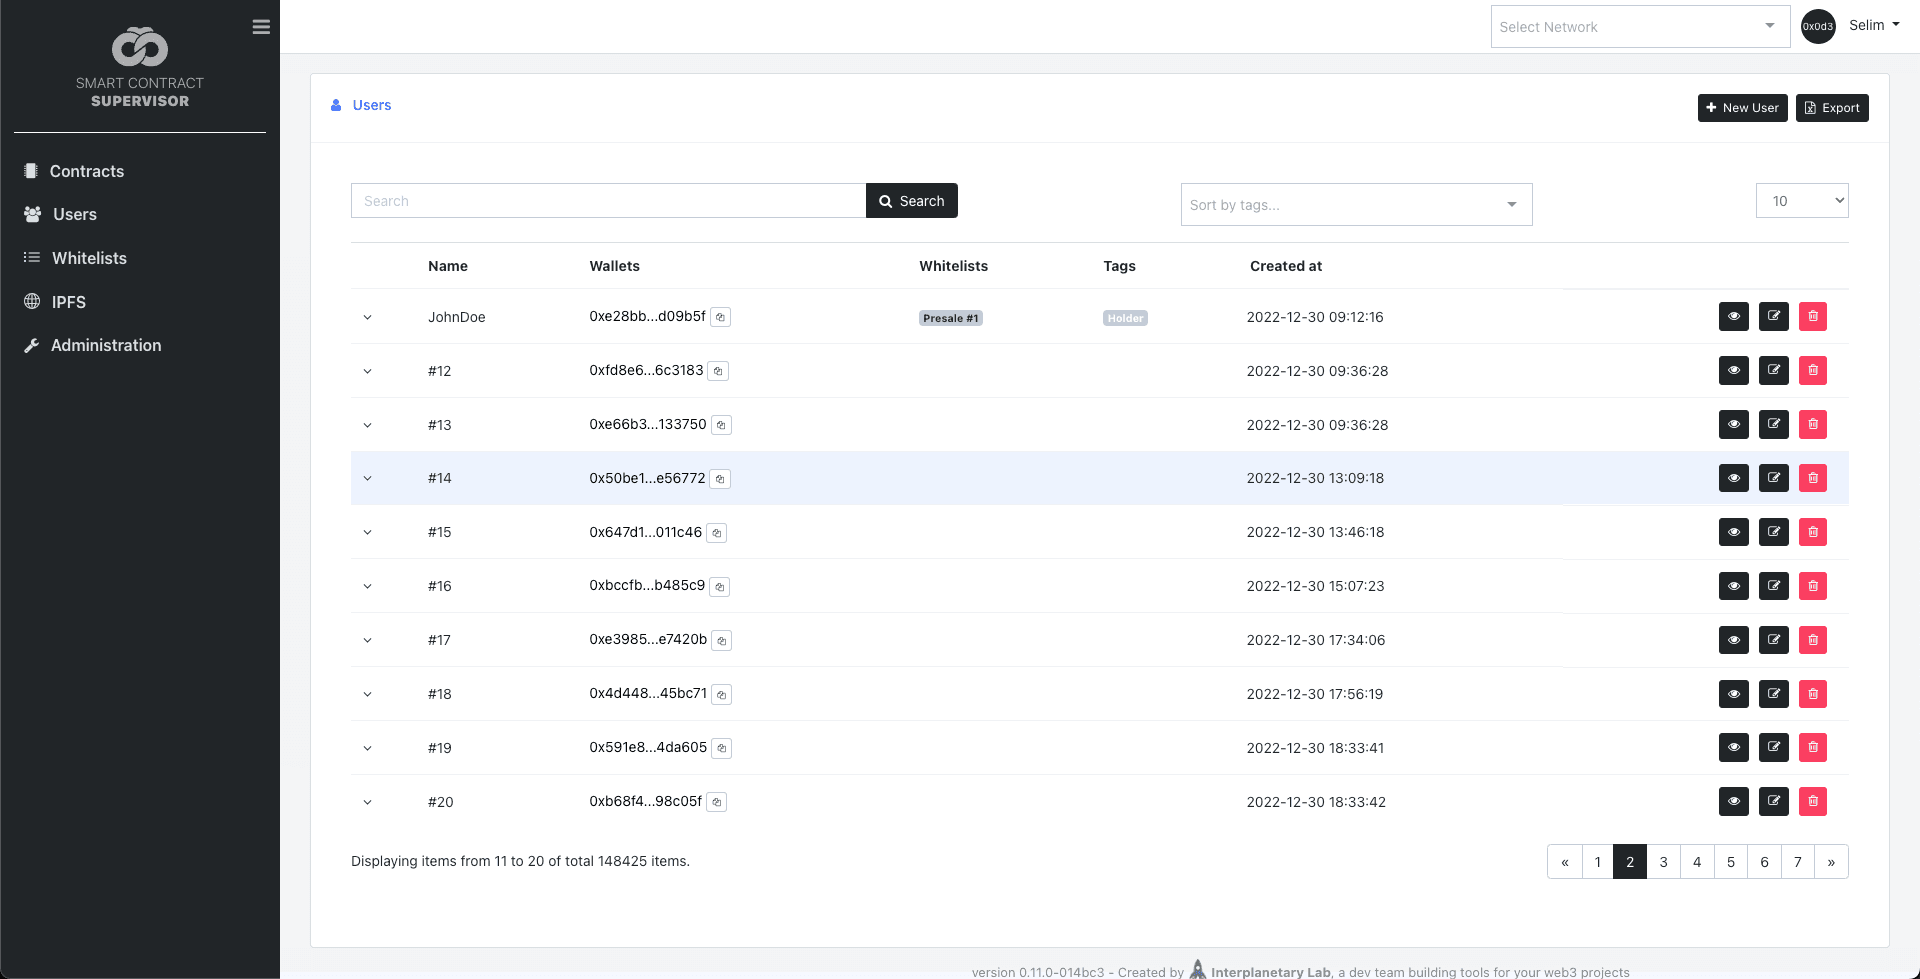1920x979 pixels.
Task: View JohnDoe details with eye icon
Action: click(1733, 317)
